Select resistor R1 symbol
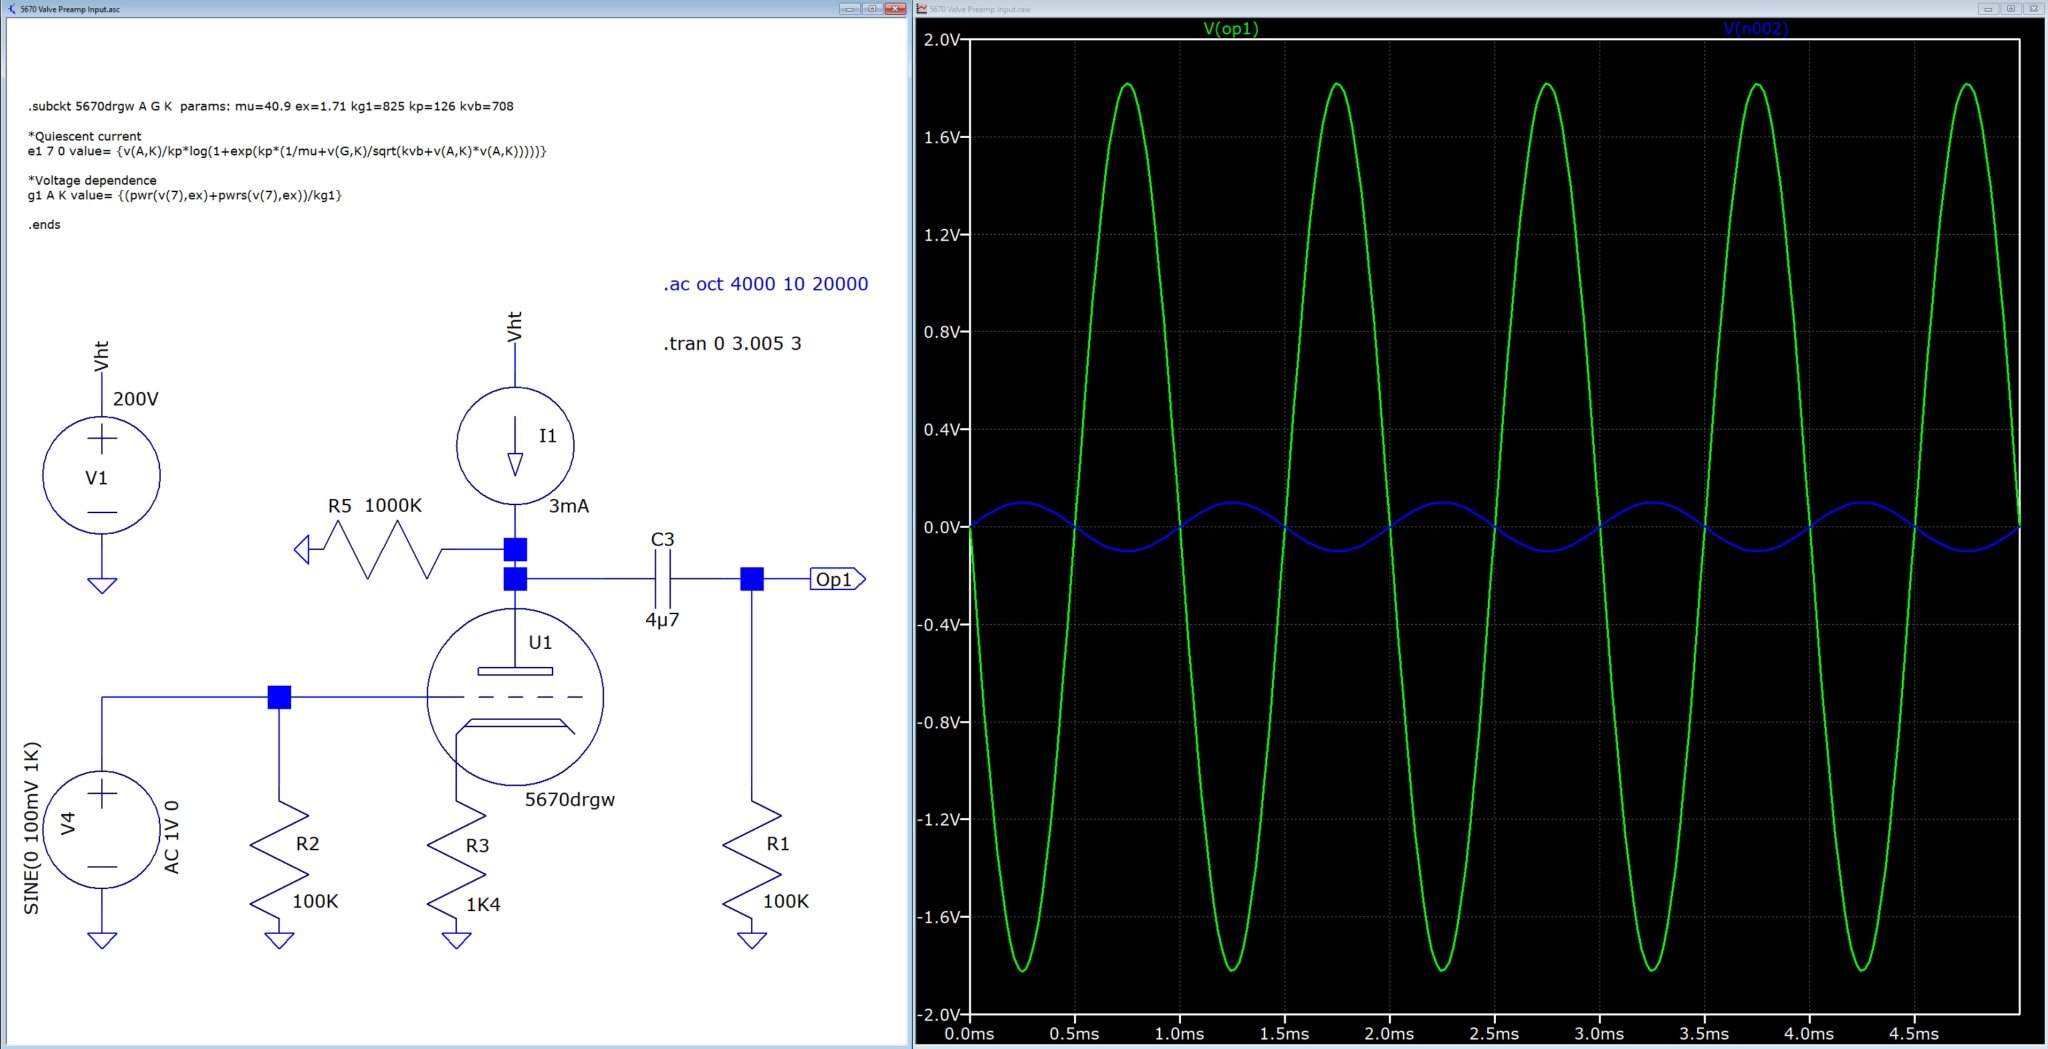 pos(752,860)
